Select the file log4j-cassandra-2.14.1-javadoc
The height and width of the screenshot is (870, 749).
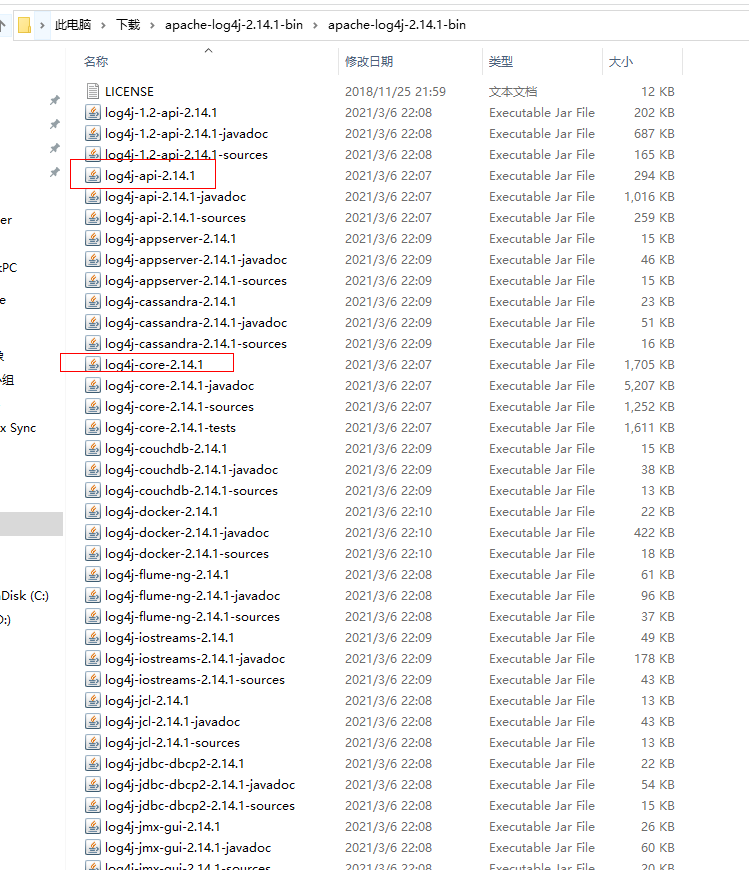click(196, 322)
